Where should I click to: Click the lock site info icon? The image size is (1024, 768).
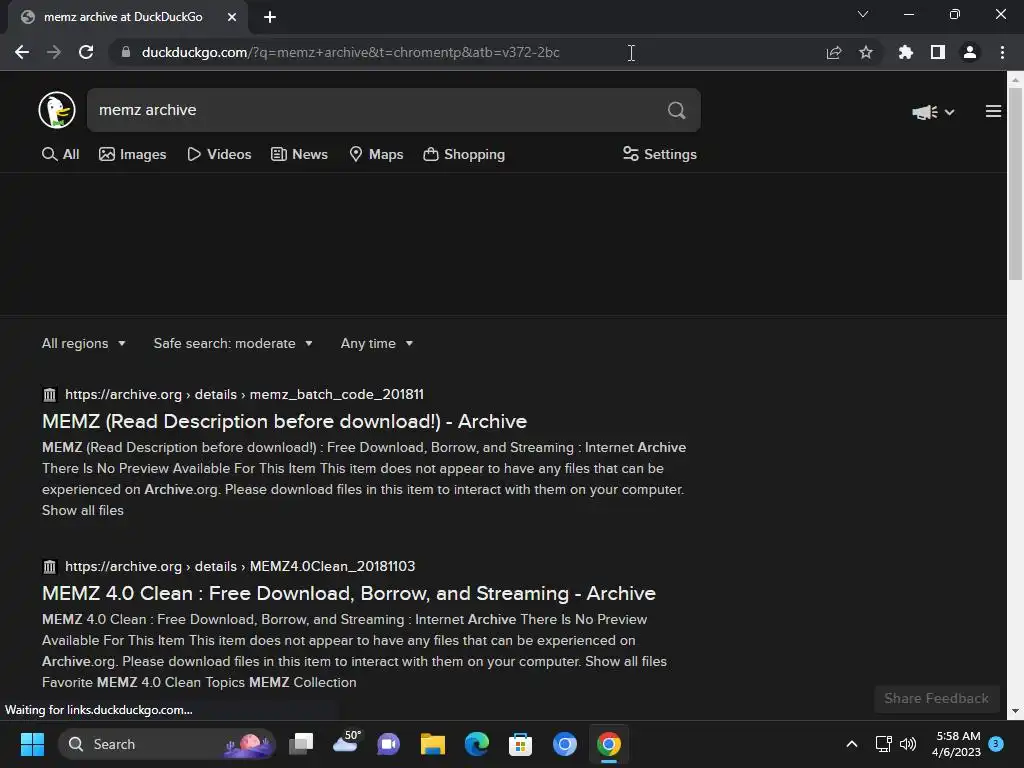(126, 52)
